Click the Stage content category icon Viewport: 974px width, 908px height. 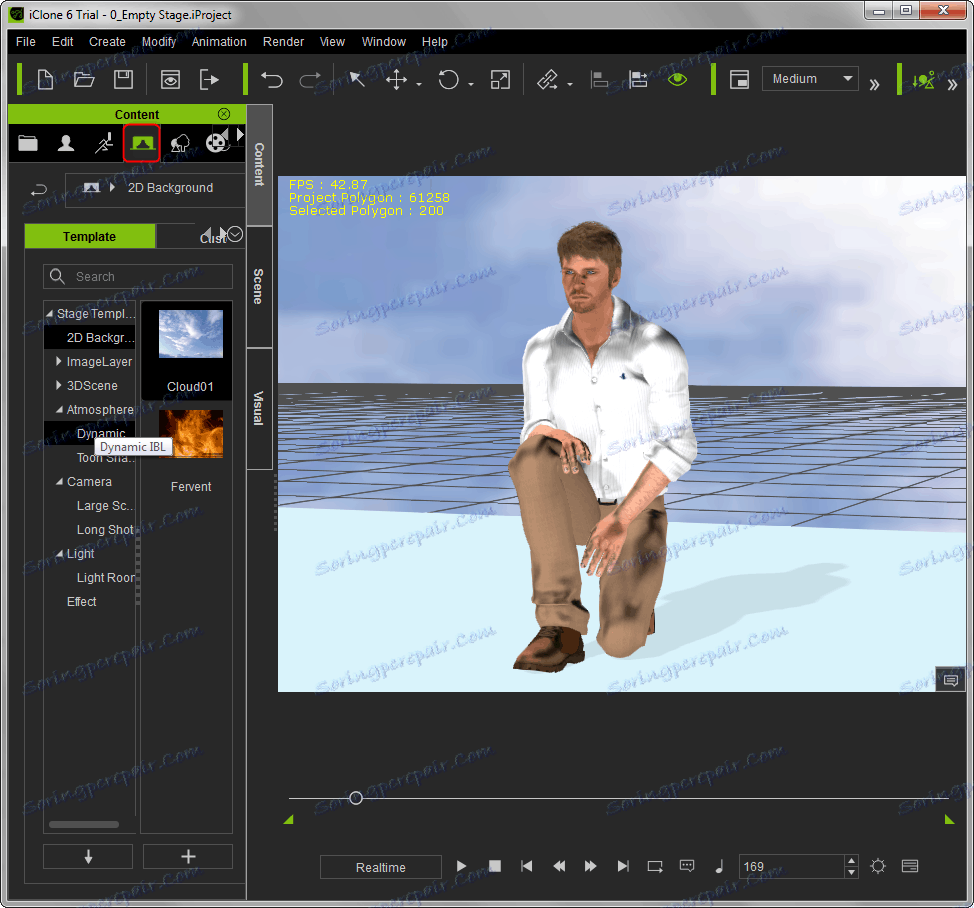pos(141,143)
